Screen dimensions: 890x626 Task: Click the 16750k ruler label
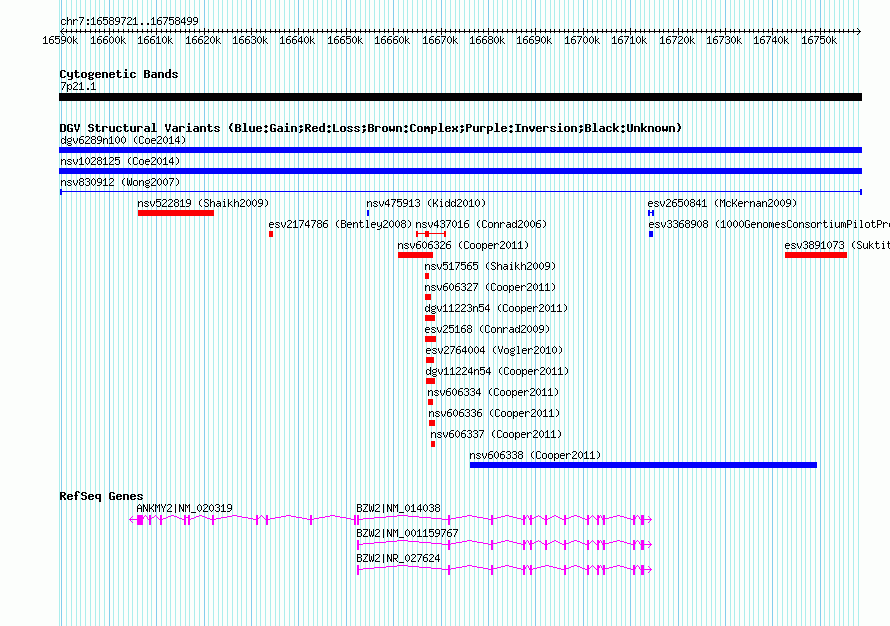pos(818,40)
